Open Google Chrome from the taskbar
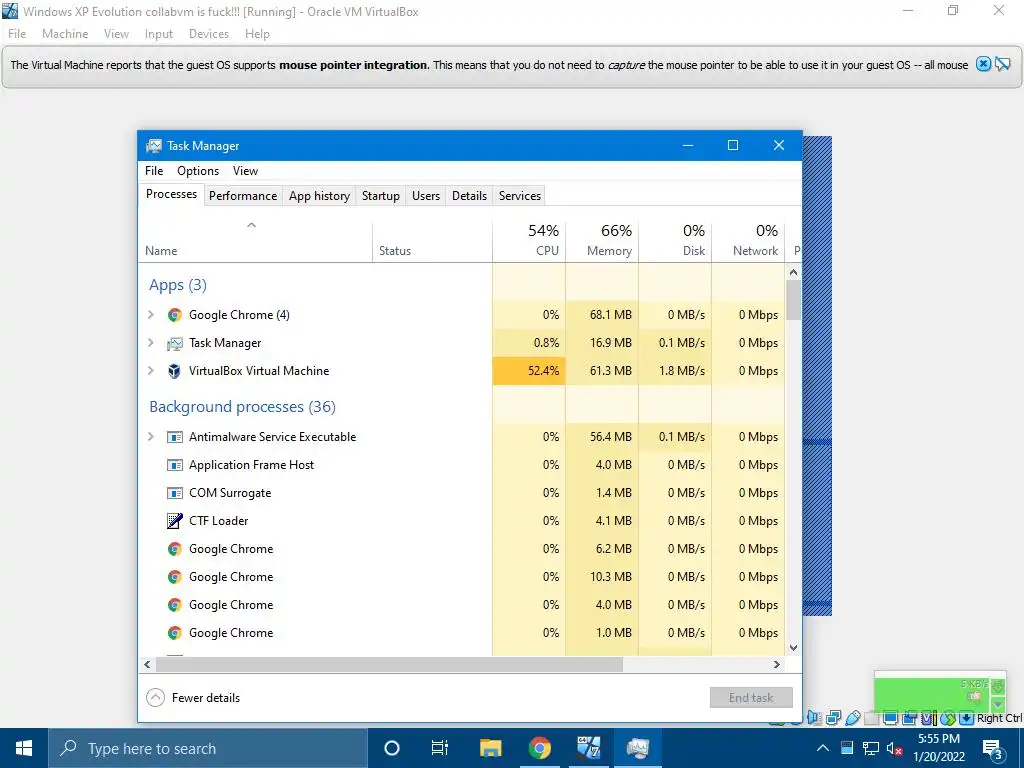The image size is (1024, 768). coord(539,748)
